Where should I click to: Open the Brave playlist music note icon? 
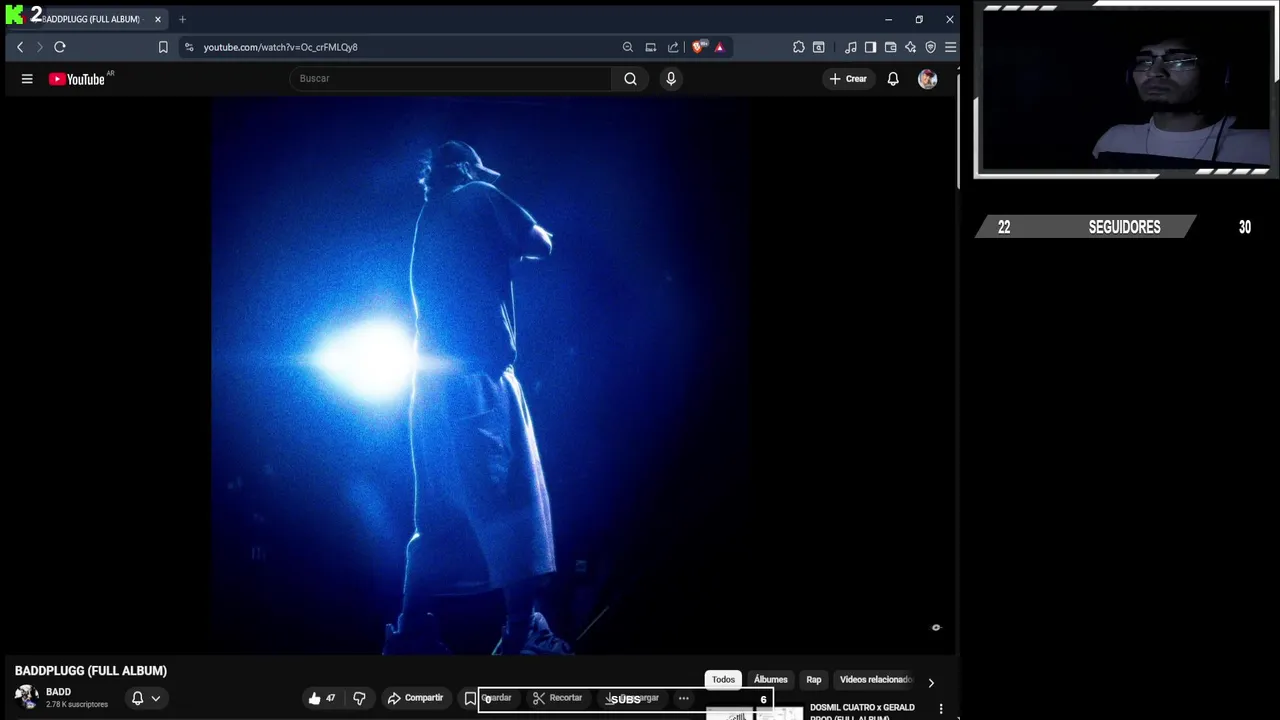(x=851, y=47)
